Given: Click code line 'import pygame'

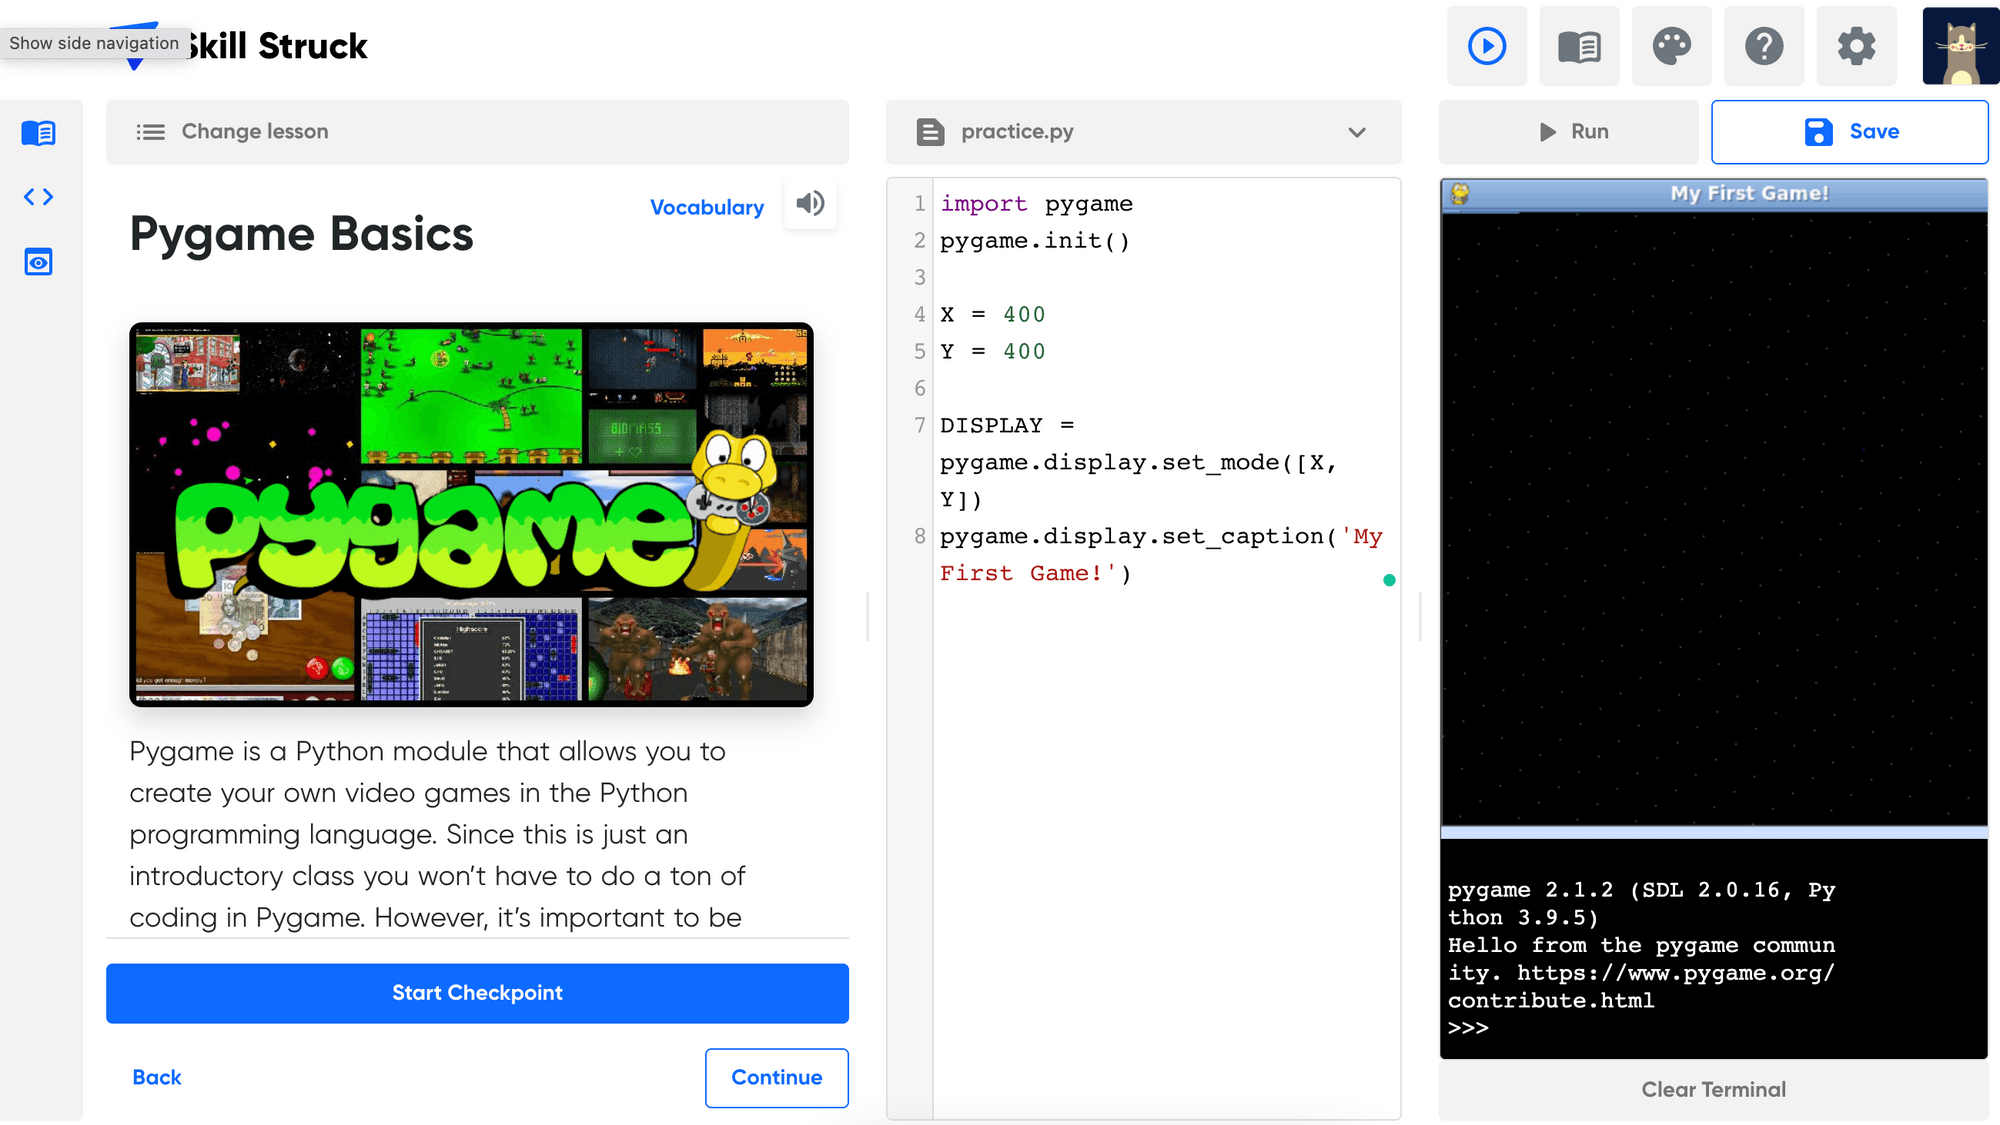Looking at the screenshot, I should coord(1036,204).
